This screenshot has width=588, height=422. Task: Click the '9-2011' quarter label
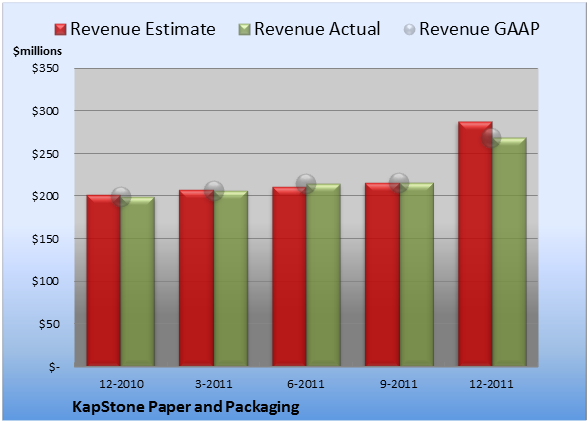(x=399, y=384)
